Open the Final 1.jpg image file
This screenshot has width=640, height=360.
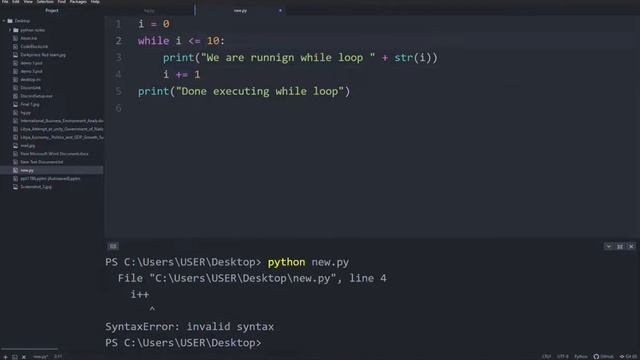(x=30, y=104)
